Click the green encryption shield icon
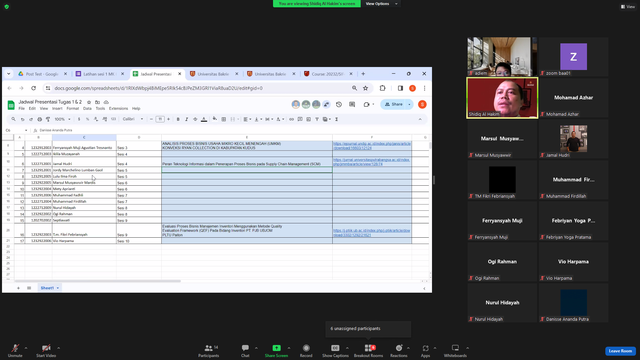This screenshot has height=360, width=640. [7, 7]
